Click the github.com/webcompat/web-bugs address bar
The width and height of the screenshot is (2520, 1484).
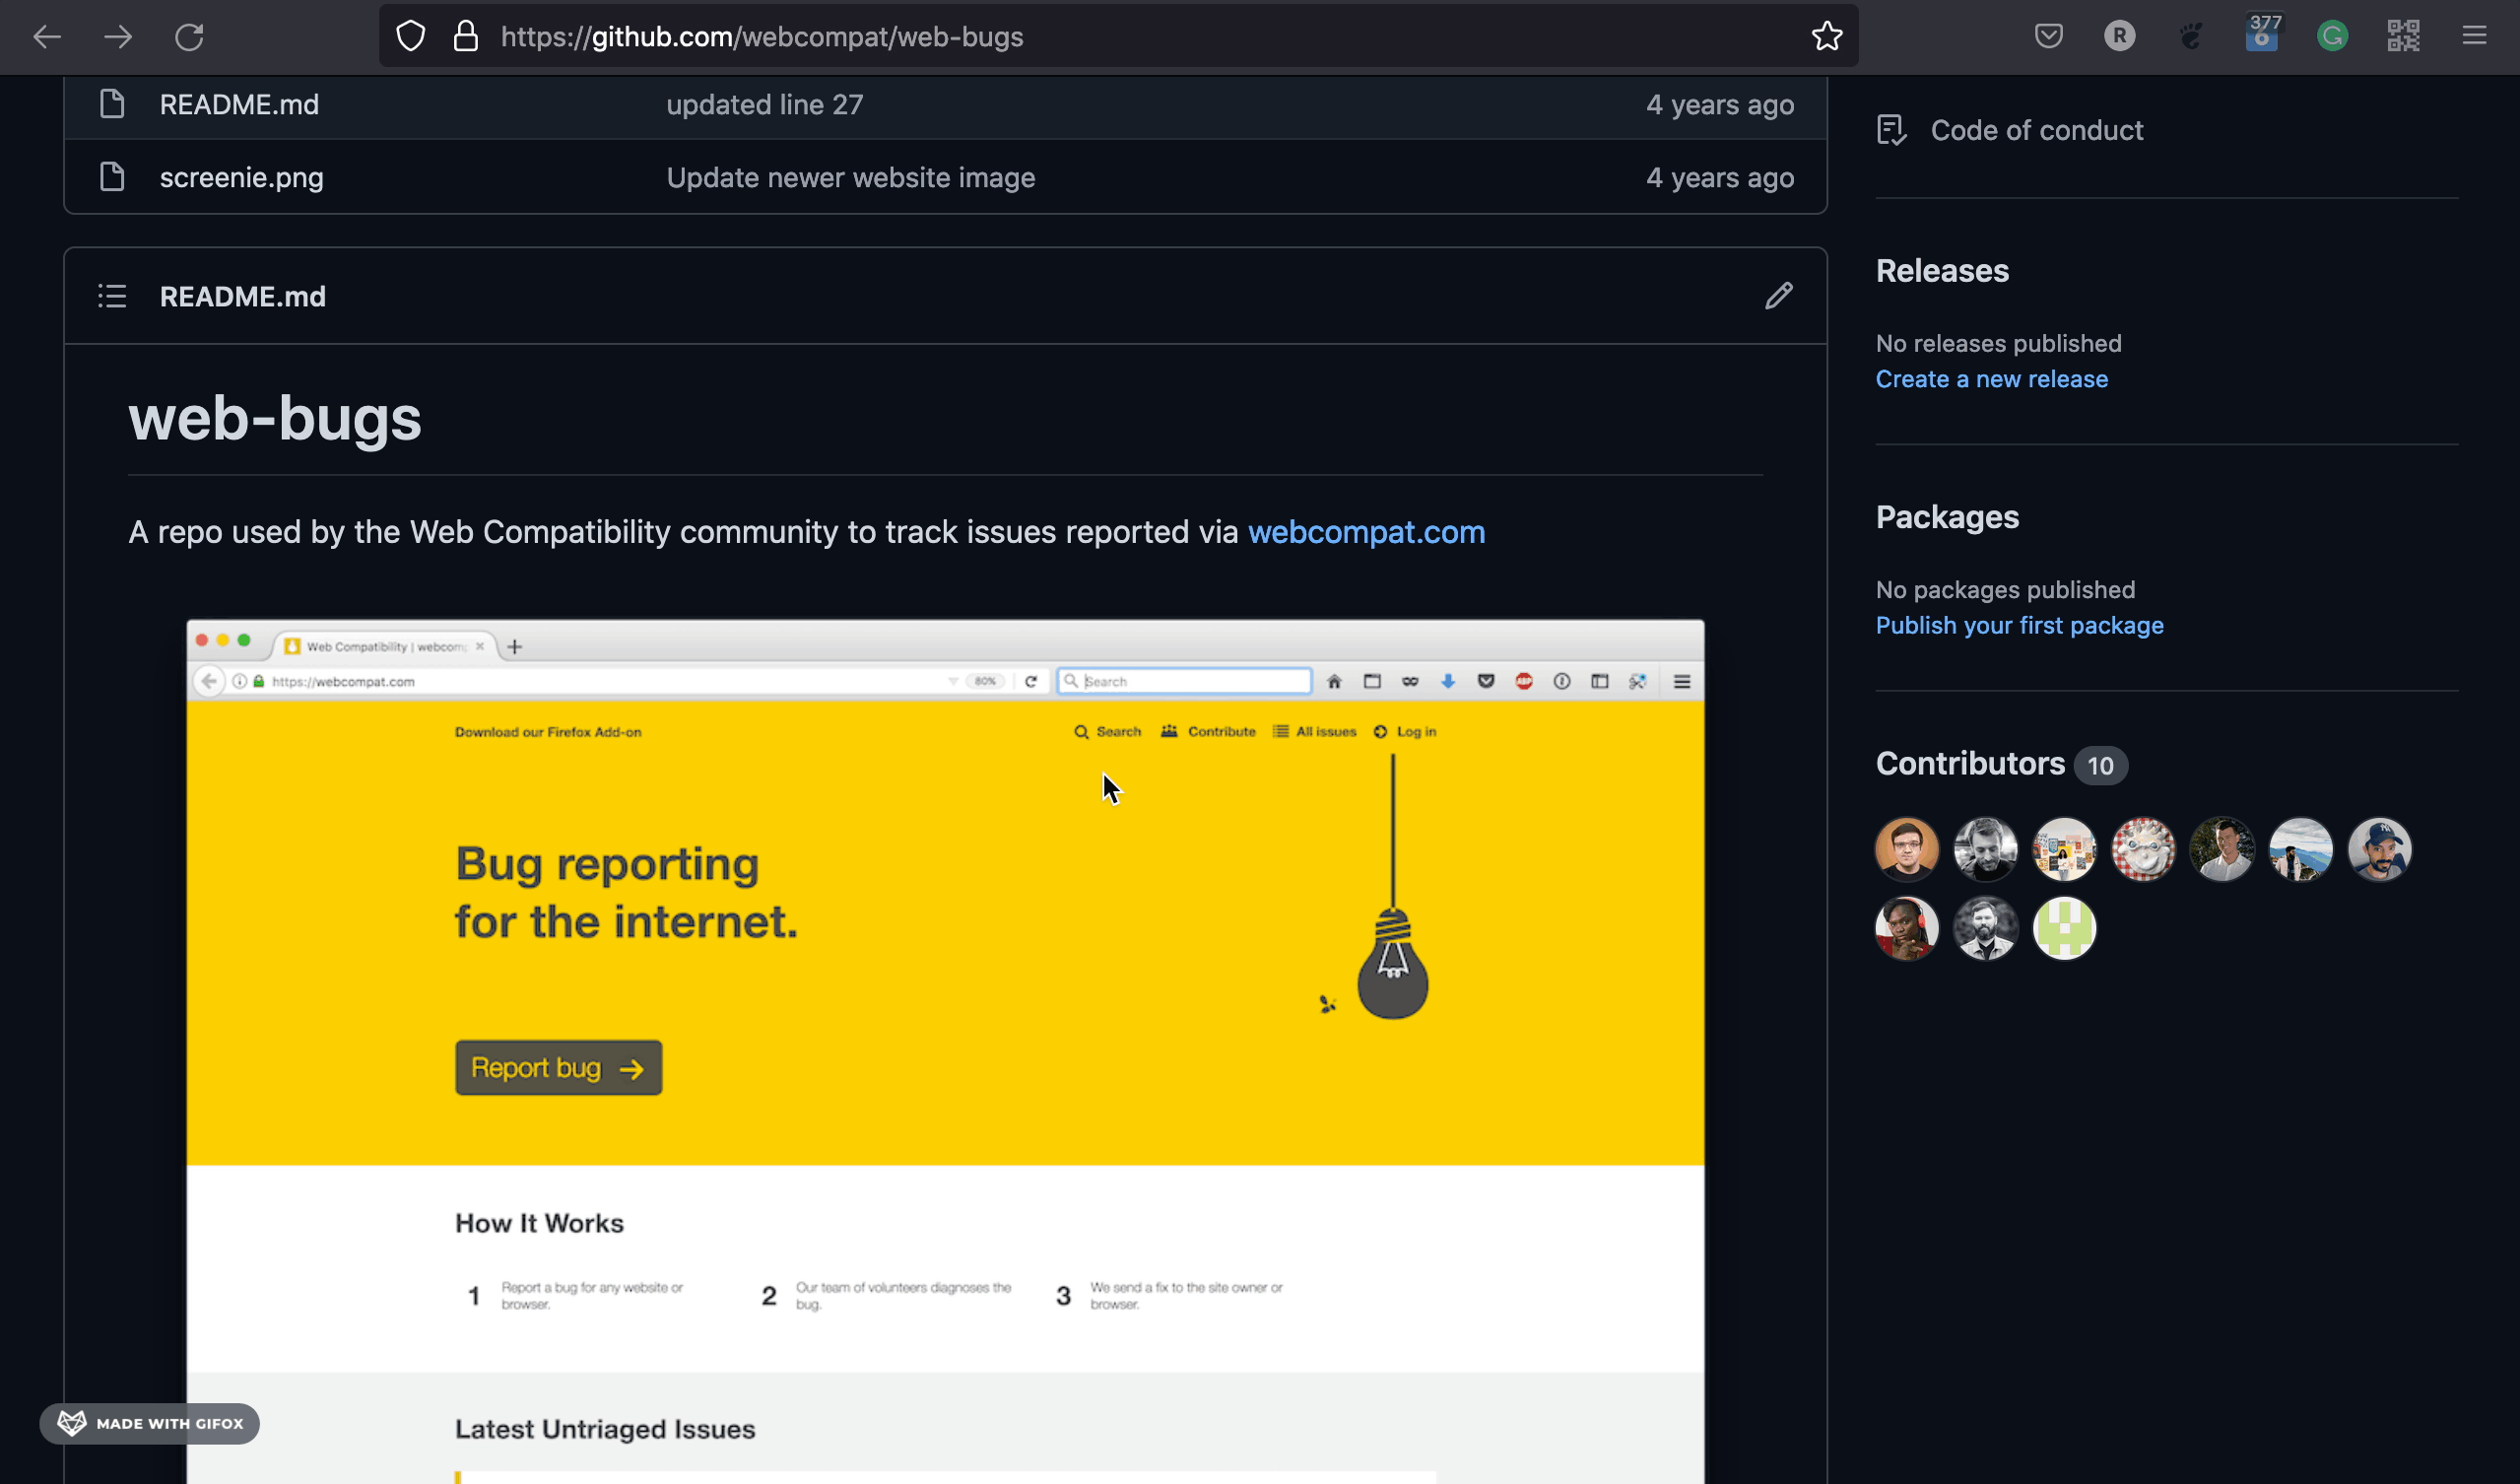(1118, 37)
